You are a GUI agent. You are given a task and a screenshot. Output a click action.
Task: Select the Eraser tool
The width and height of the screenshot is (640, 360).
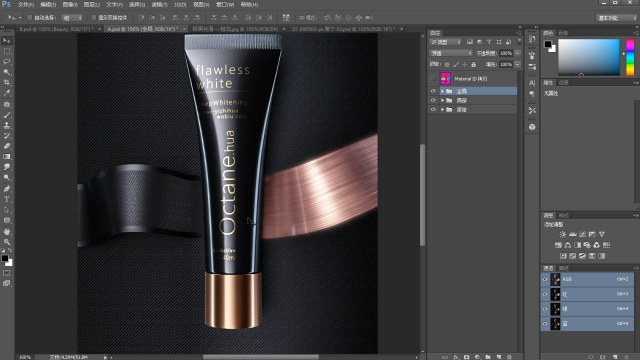pos(7,146)
